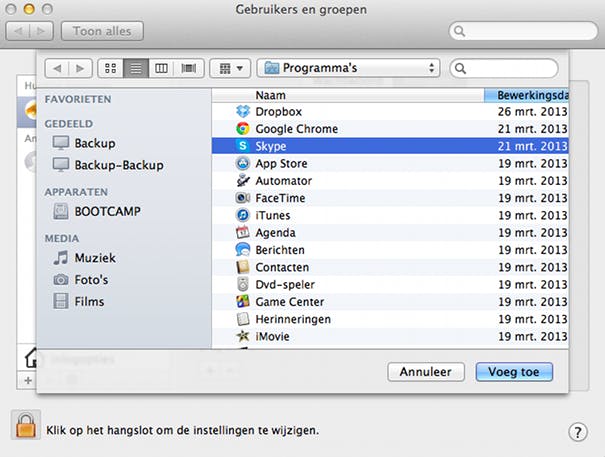Screen dimensions: 605x457
Task: Click the file dialog search field
Action: [x=504, y=68]
